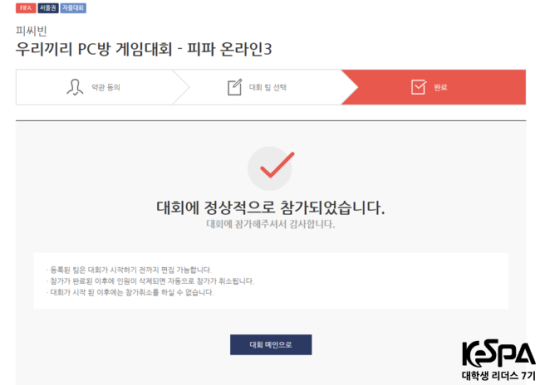Select the 완료 step label
540x385 pixels.
coord(440,87)
